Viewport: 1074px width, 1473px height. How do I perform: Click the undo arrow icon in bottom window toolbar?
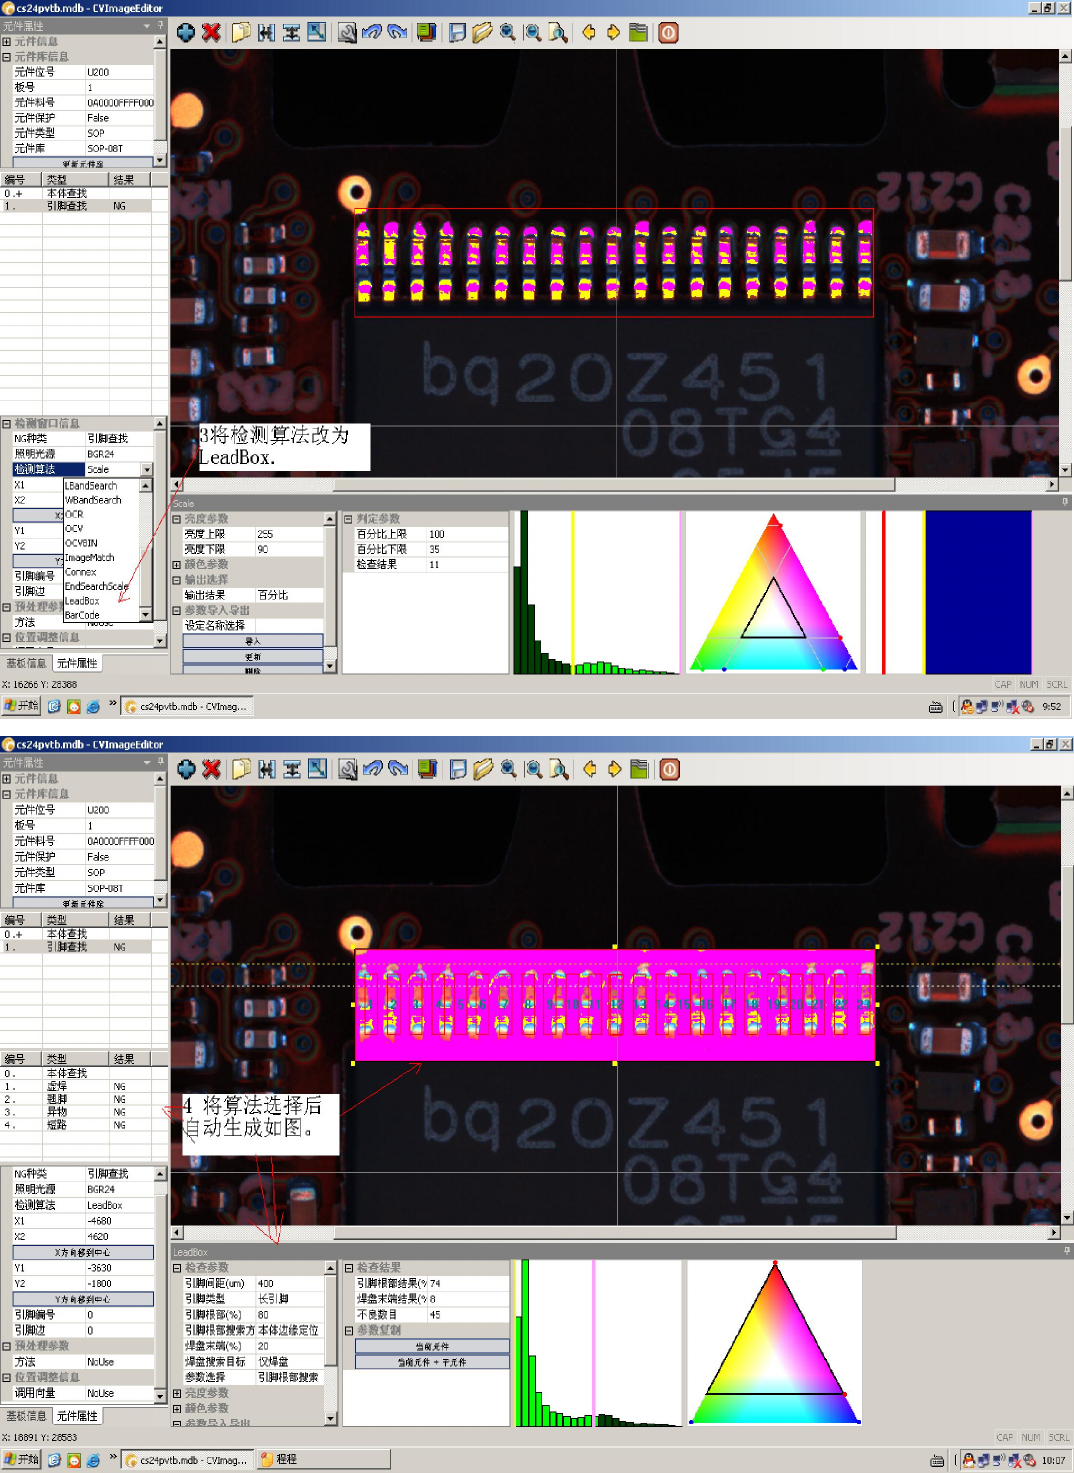point(373,769)
